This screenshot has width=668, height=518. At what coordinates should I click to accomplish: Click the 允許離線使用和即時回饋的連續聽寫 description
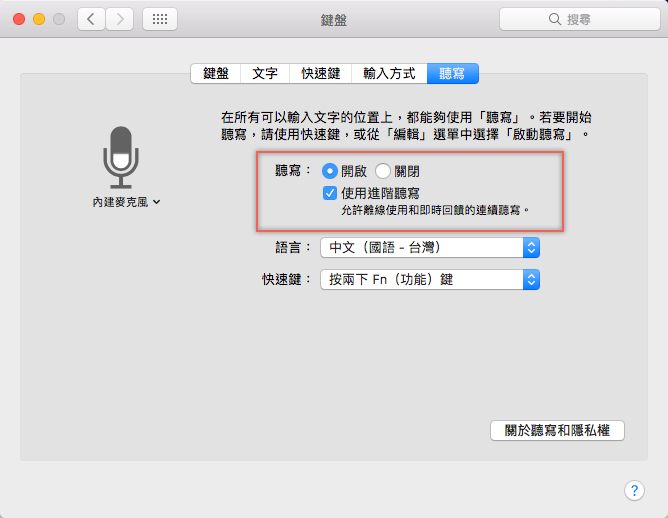click(435, 210)
